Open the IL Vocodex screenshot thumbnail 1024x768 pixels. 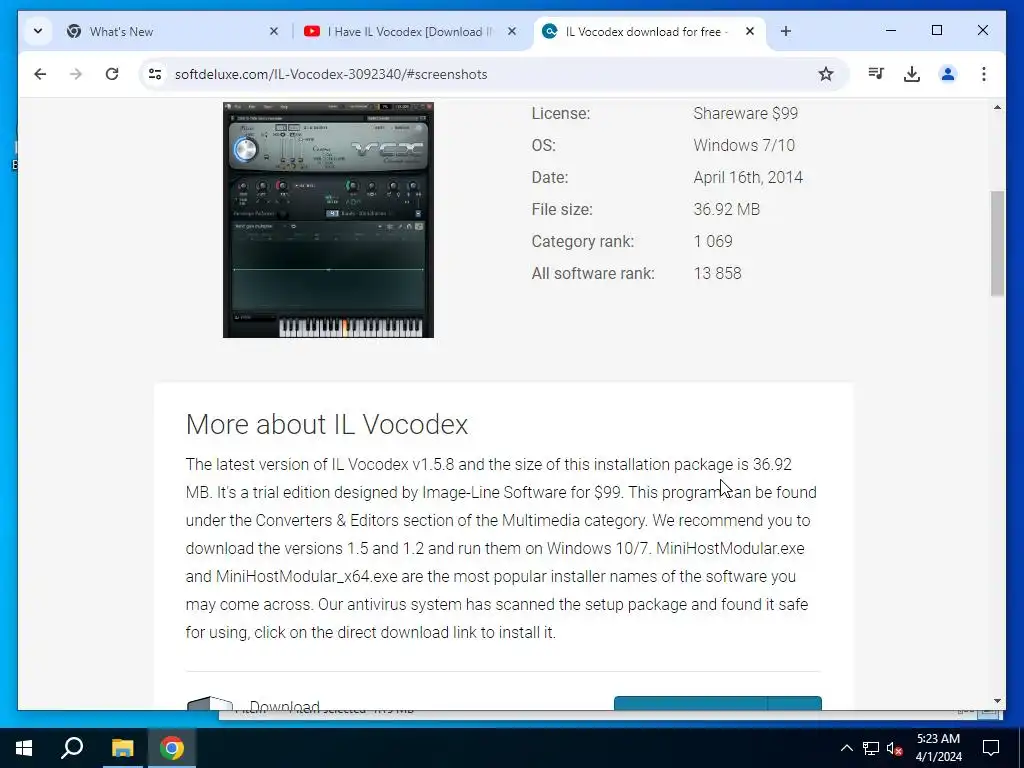pos(328,219)
